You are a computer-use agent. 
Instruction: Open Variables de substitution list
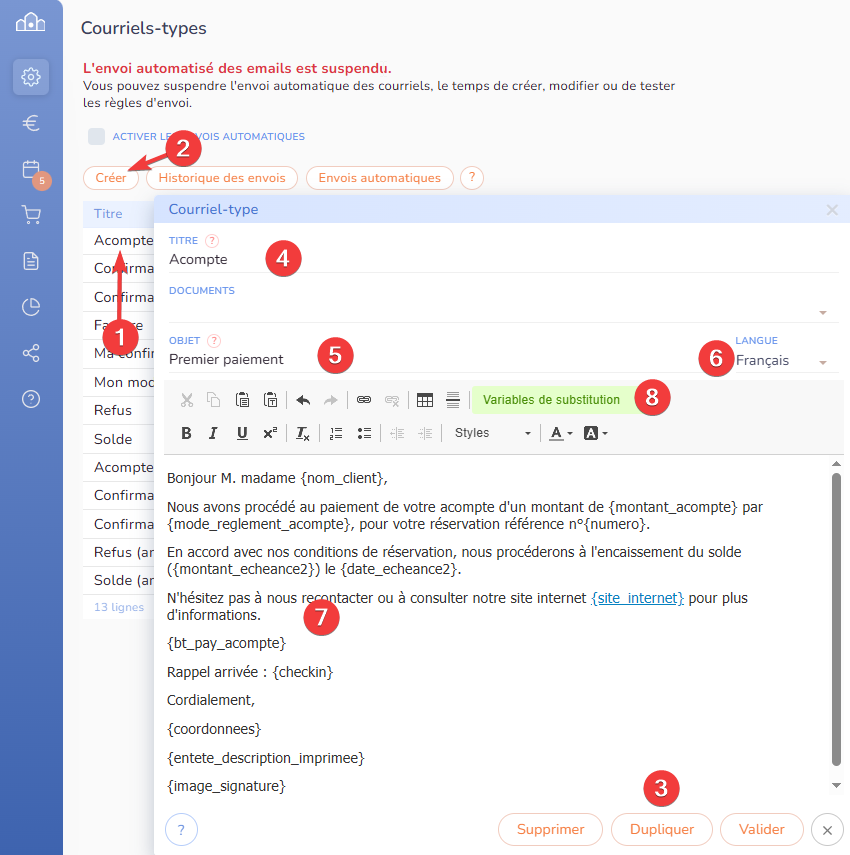click(x=551, y=400)
